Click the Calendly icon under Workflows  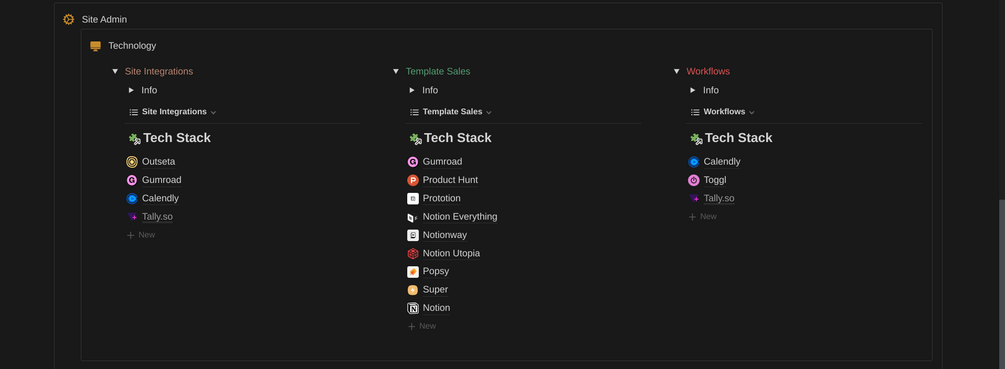tap(694, 162)
